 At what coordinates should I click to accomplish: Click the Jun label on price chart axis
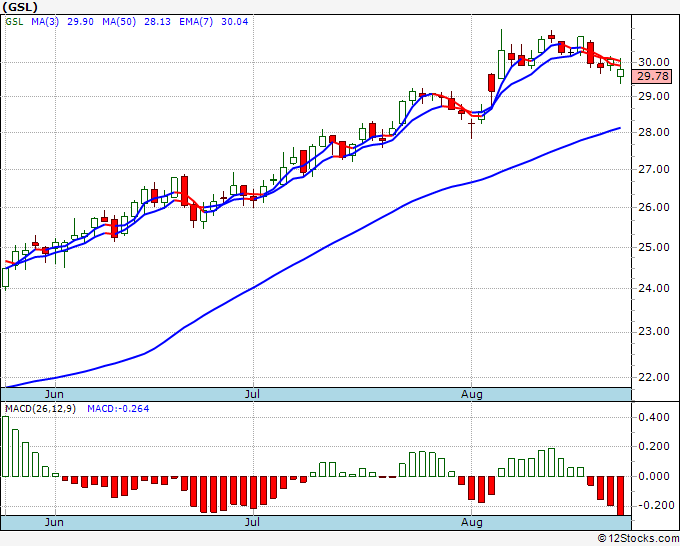54,394
